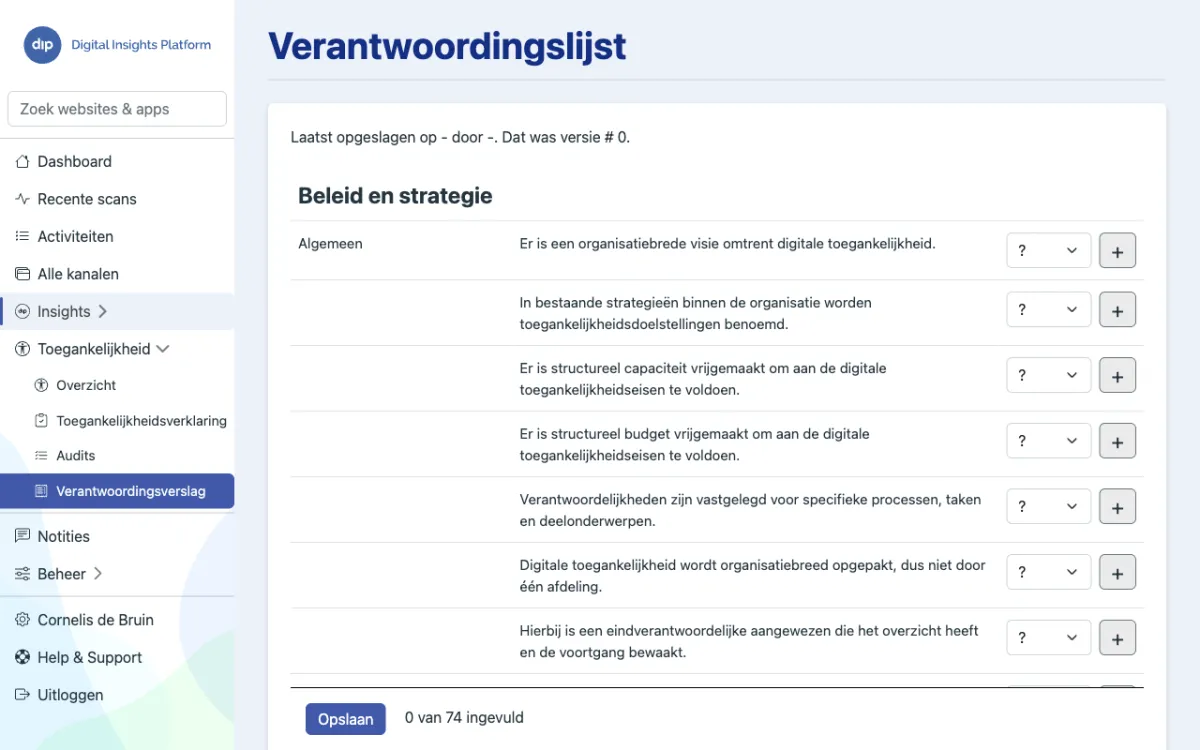1200x750 pixels.
Task: Click the dip logo icon
Action: point(42,45)
